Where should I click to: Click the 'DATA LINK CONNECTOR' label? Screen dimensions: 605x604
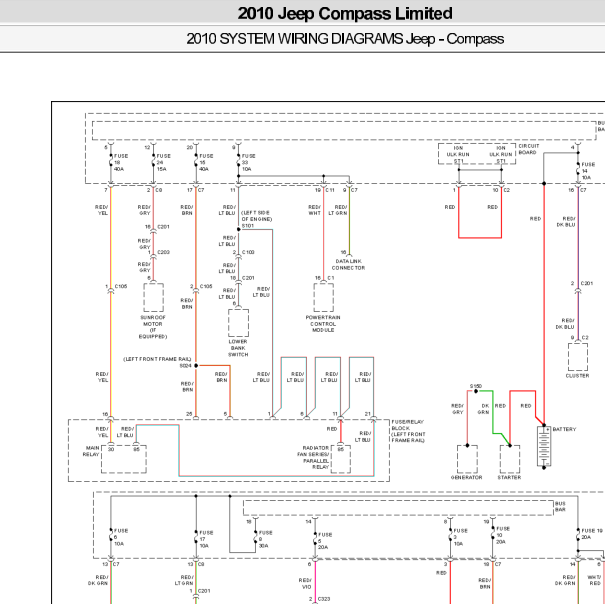tap(348, 264)
